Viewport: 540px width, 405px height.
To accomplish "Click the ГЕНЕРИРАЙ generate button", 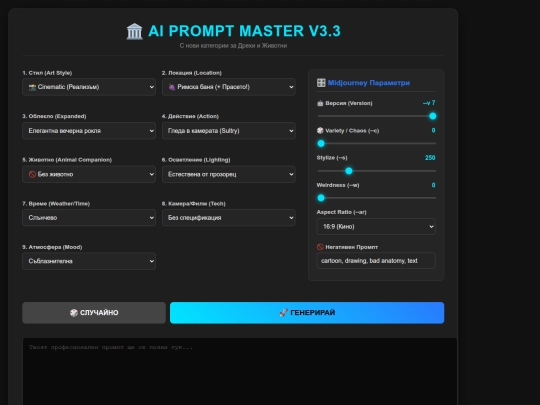I will 307,313.
